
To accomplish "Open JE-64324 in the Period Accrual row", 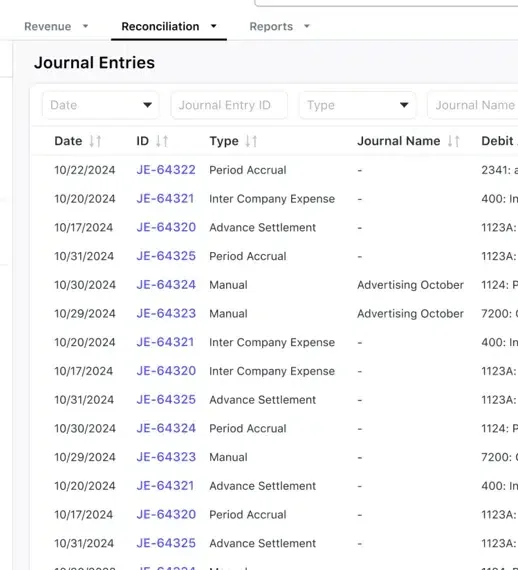I will (x=166, y=428).
